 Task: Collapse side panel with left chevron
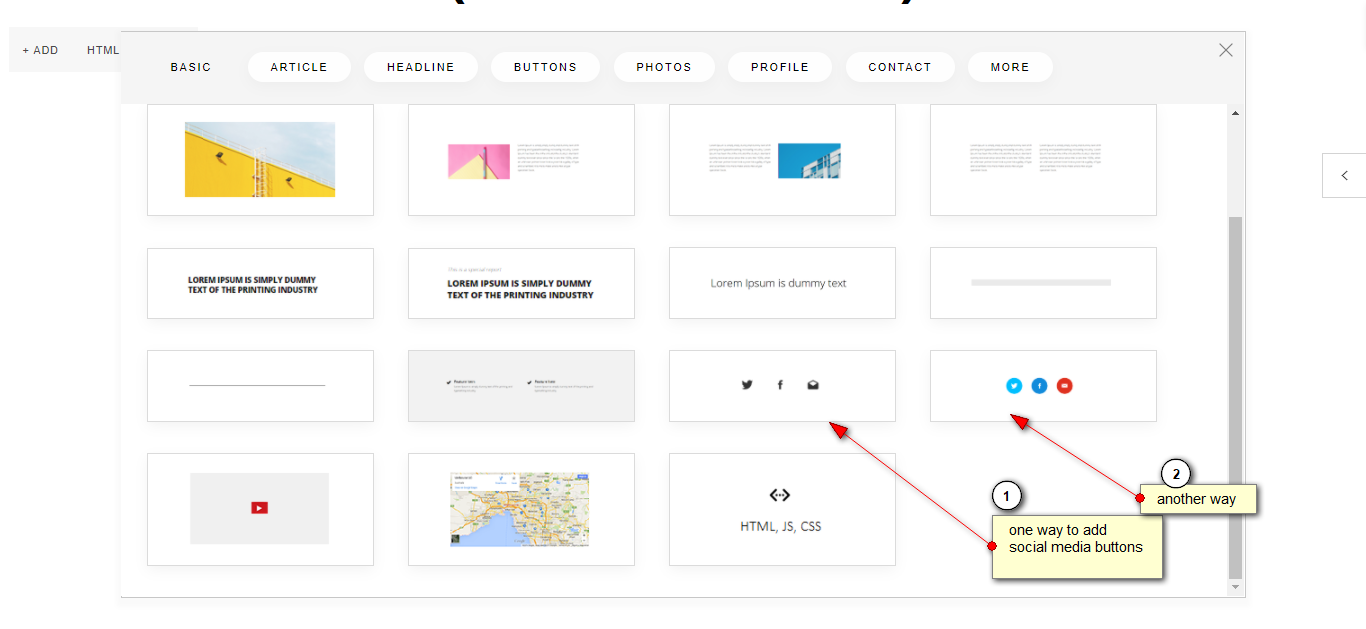tap(1344, 176)
